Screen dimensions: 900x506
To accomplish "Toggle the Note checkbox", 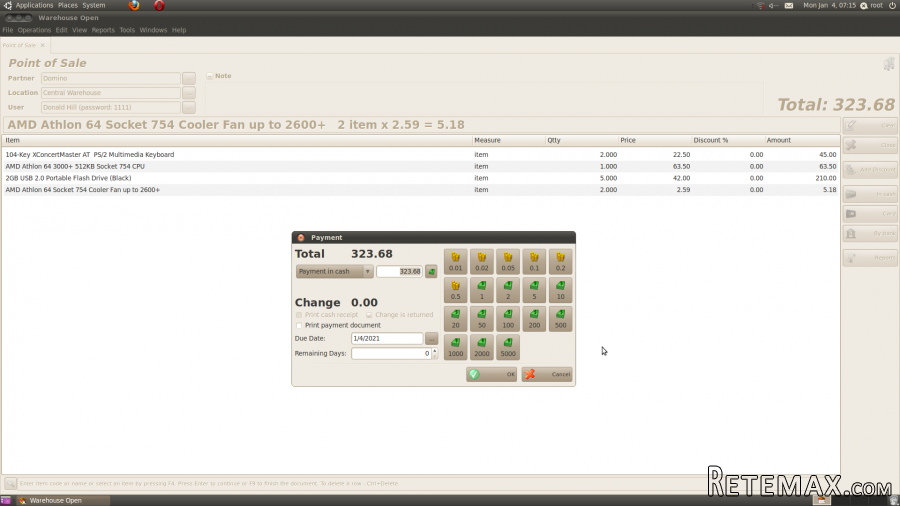I will click(210, 76).
